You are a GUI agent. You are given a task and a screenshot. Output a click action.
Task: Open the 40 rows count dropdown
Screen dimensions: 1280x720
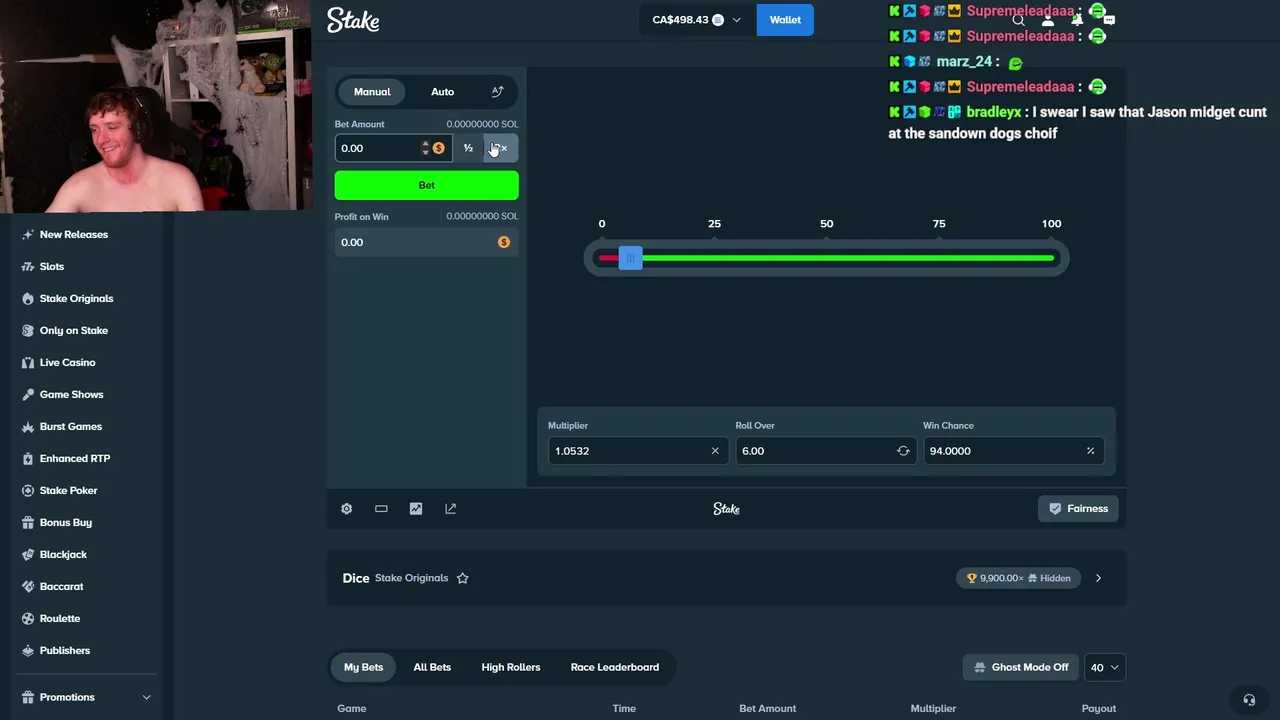click(x=1105, y=667)
